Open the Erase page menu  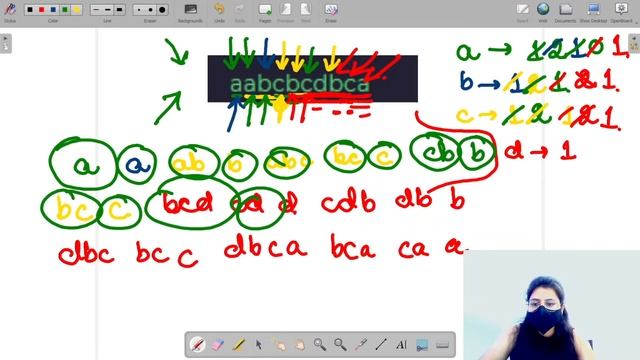(x=331, y=10)
